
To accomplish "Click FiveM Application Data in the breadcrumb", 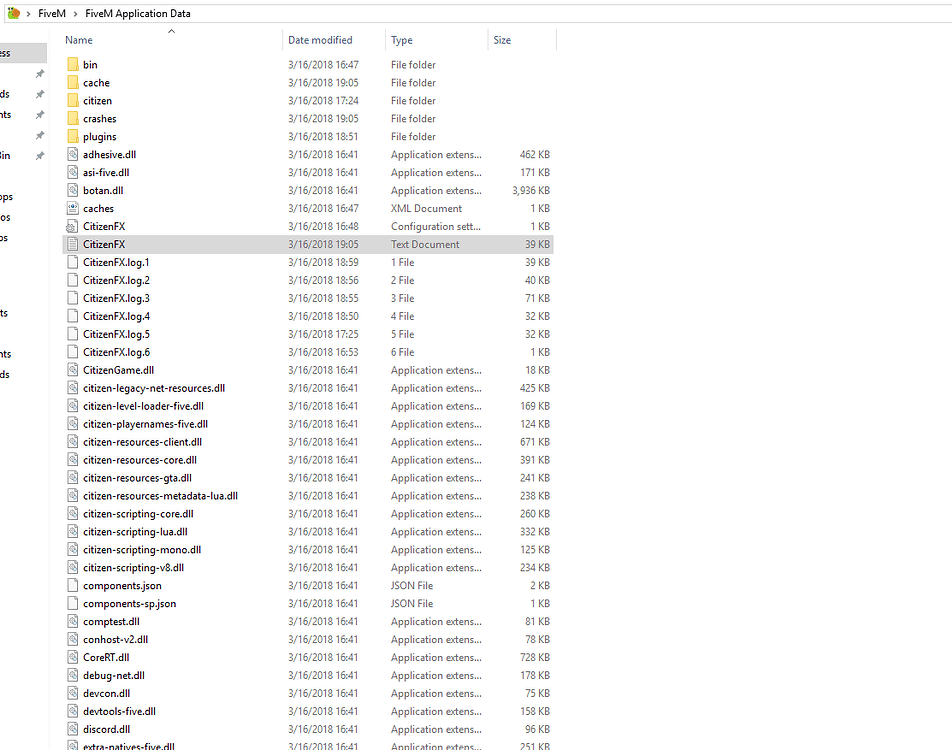I will 137,13.
